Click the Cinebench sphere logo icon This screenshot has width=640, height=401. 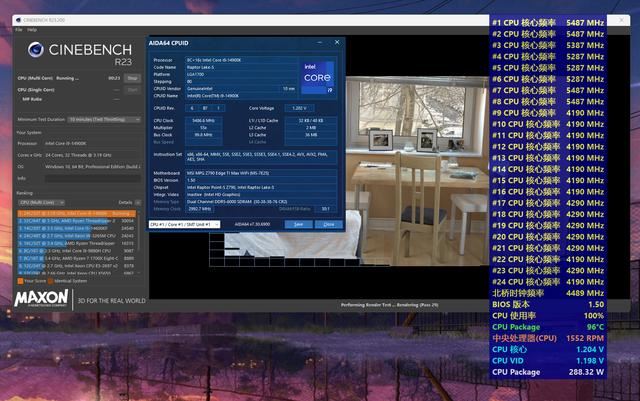tap(36, 50)
